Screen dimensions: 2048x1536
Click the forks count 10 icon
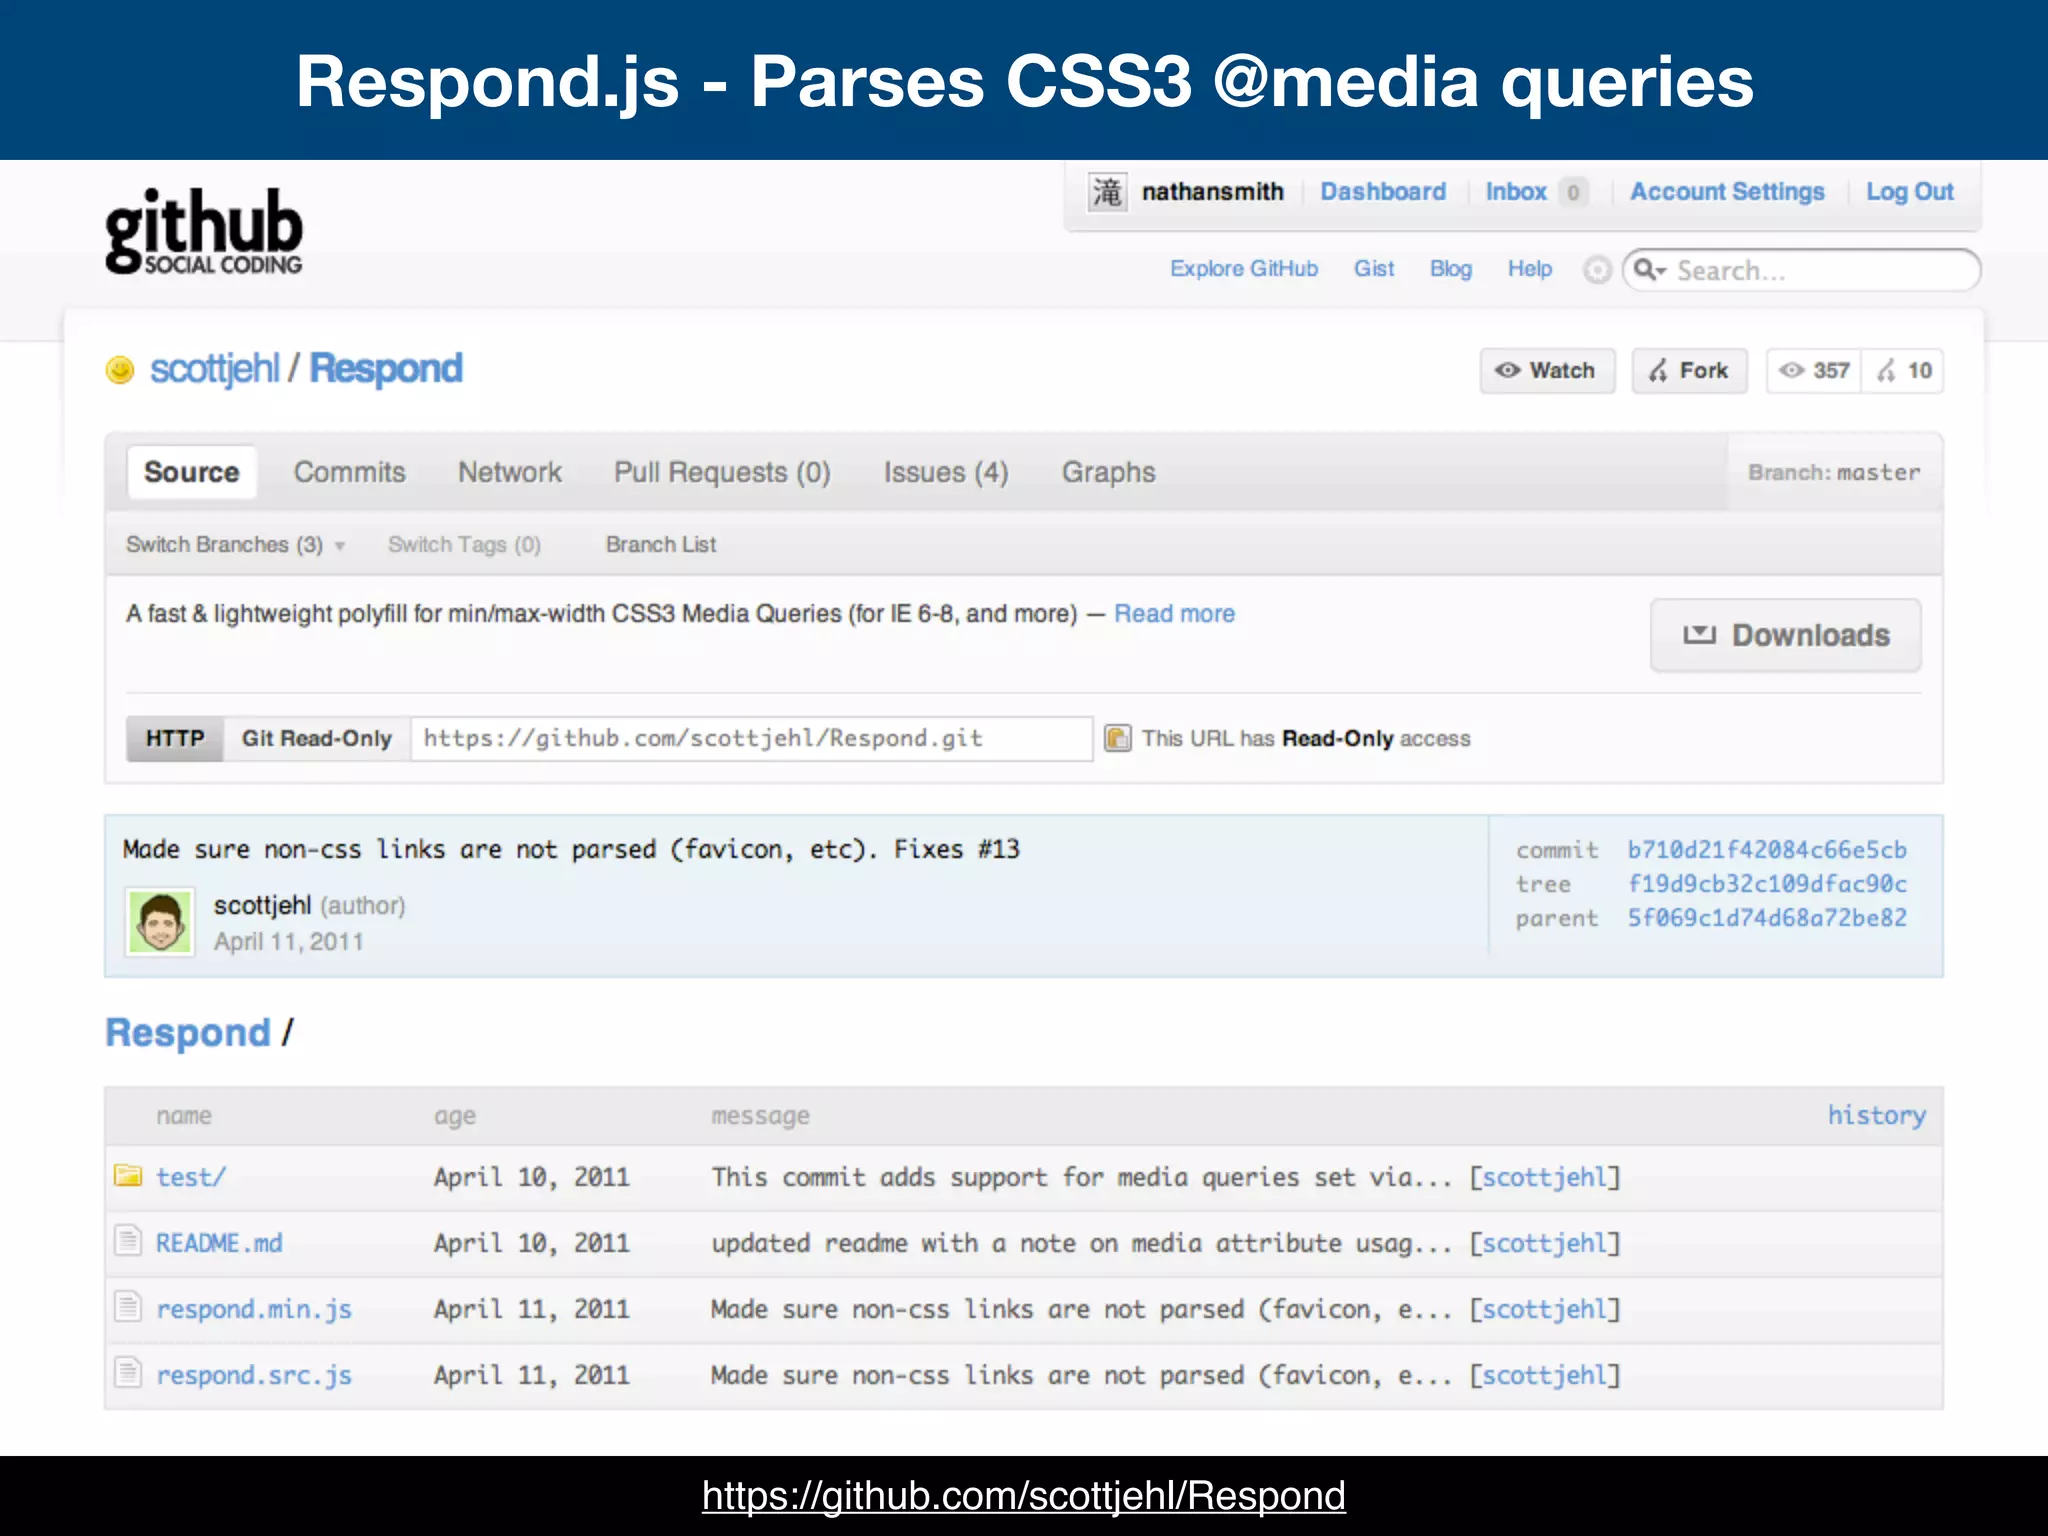tap(1886, 371)
